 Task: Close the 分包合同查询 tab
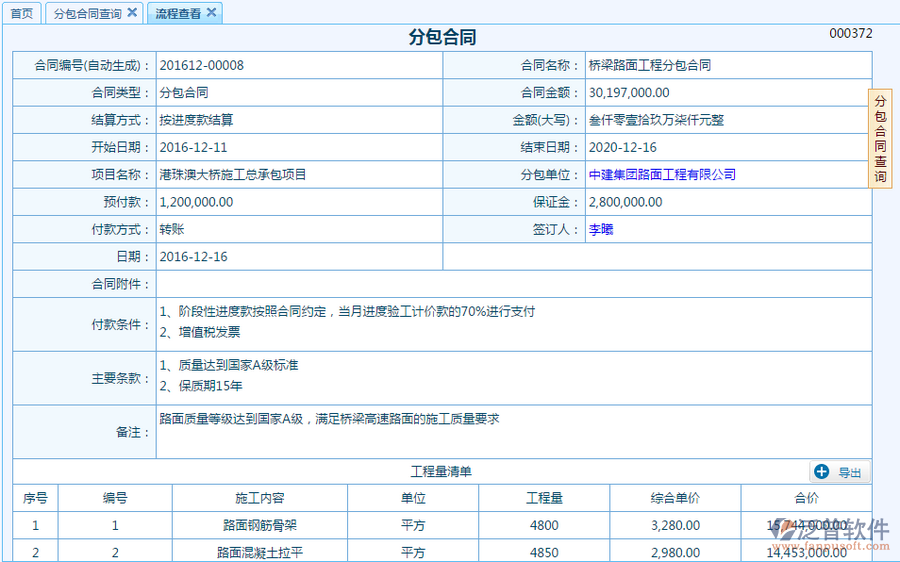(x=132, y=13)
